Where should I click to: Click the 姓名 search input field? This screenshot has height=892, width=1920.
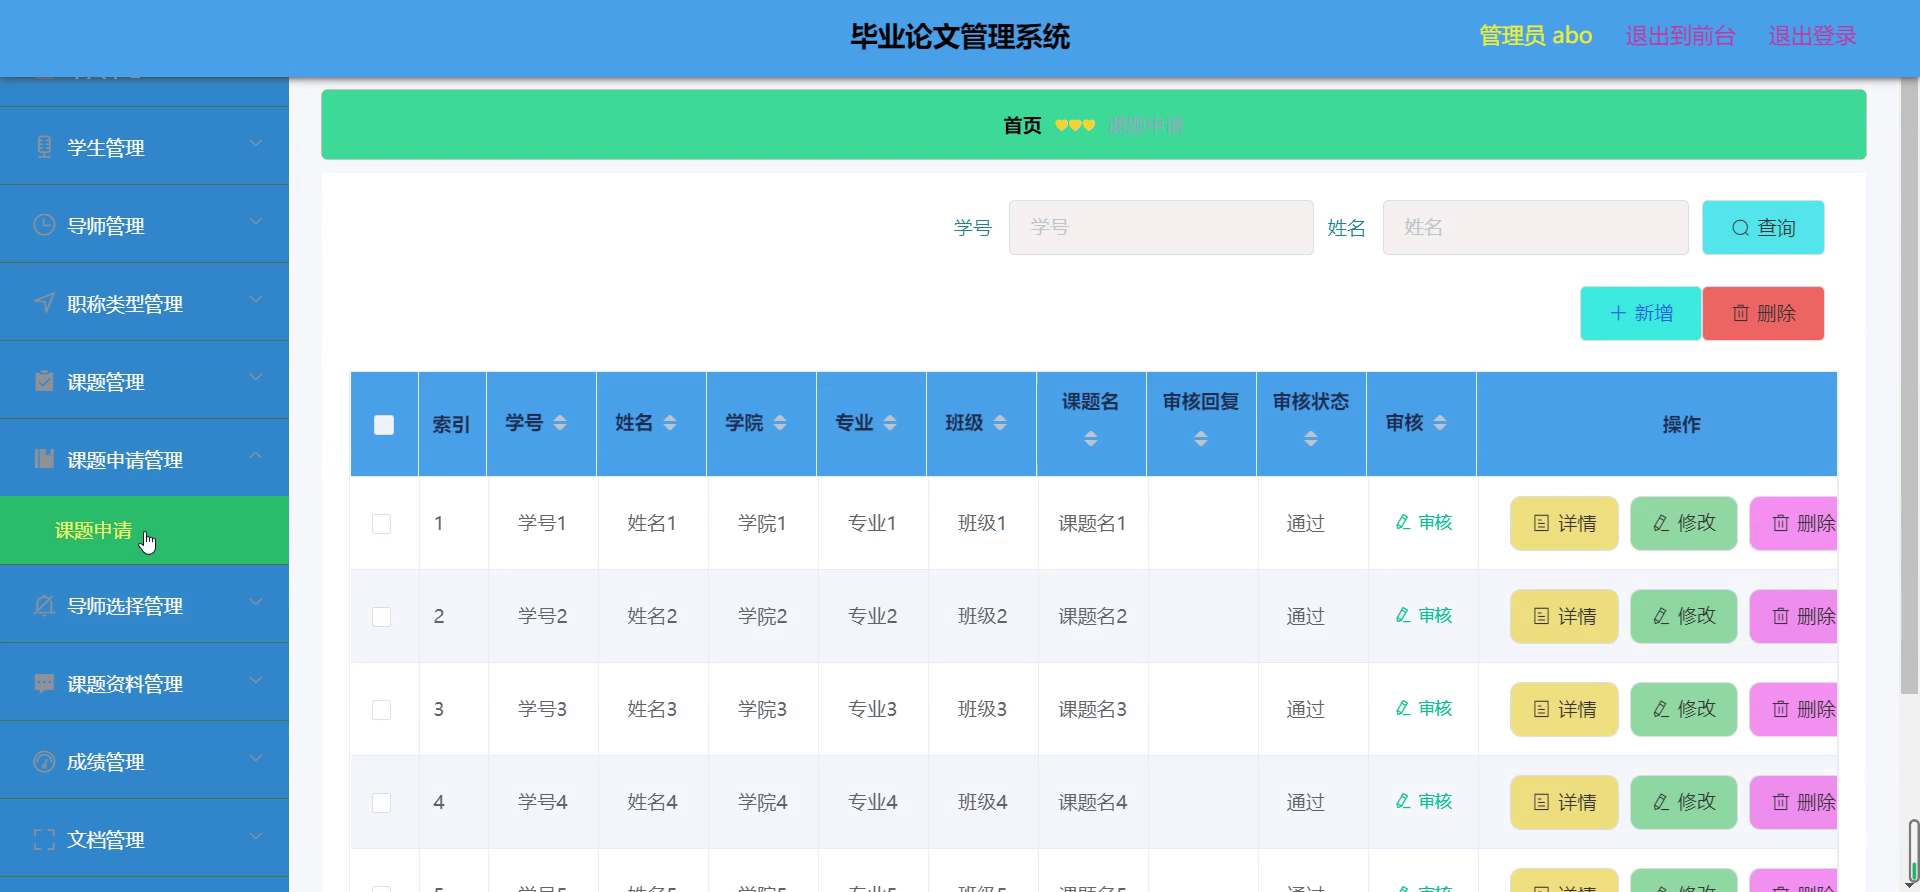1535,227
